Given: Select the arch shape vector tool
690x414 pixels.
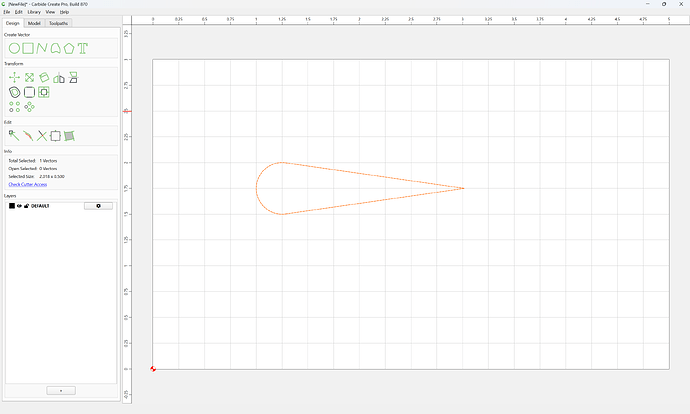Looking at the screenshot, I should click(x=55, y=48).
